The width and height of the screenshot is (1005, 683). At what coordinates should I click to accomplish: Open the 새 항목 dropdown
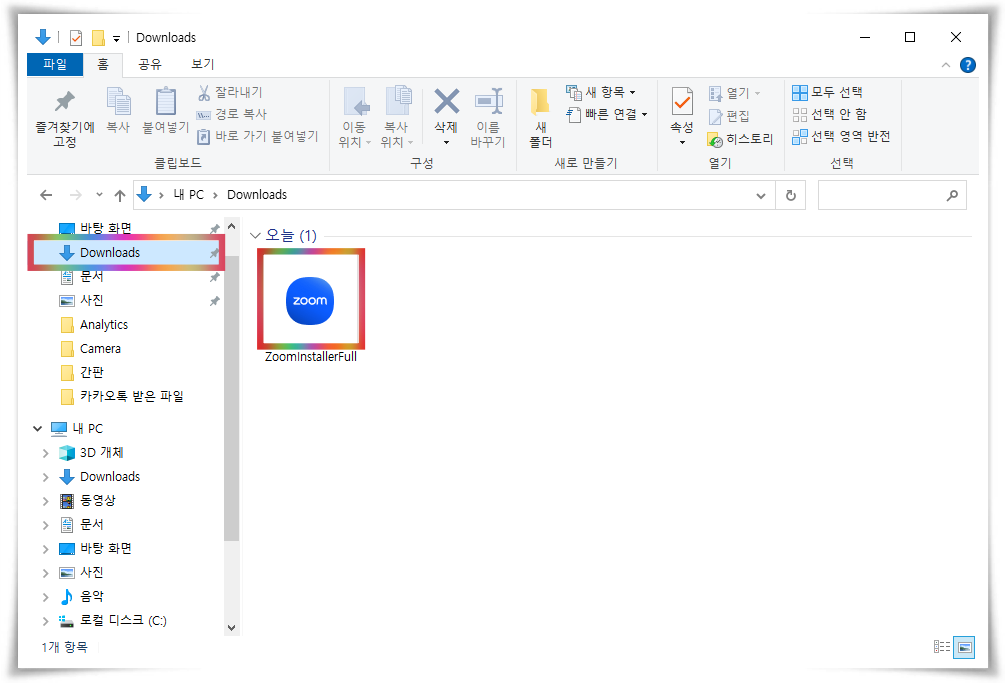[x=601, y=92]
